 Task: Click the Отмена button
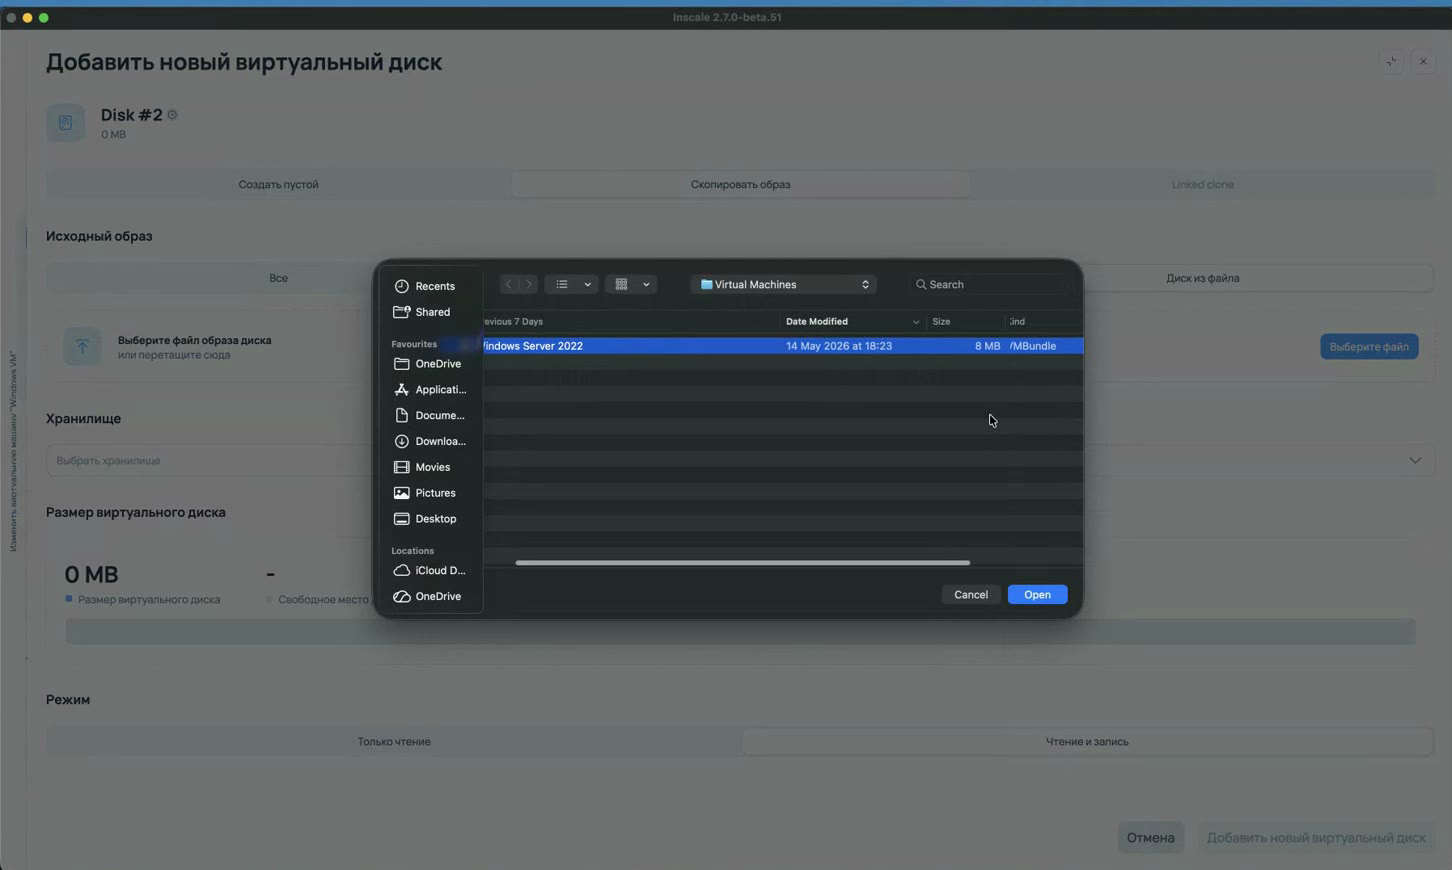pos(1150,838)
